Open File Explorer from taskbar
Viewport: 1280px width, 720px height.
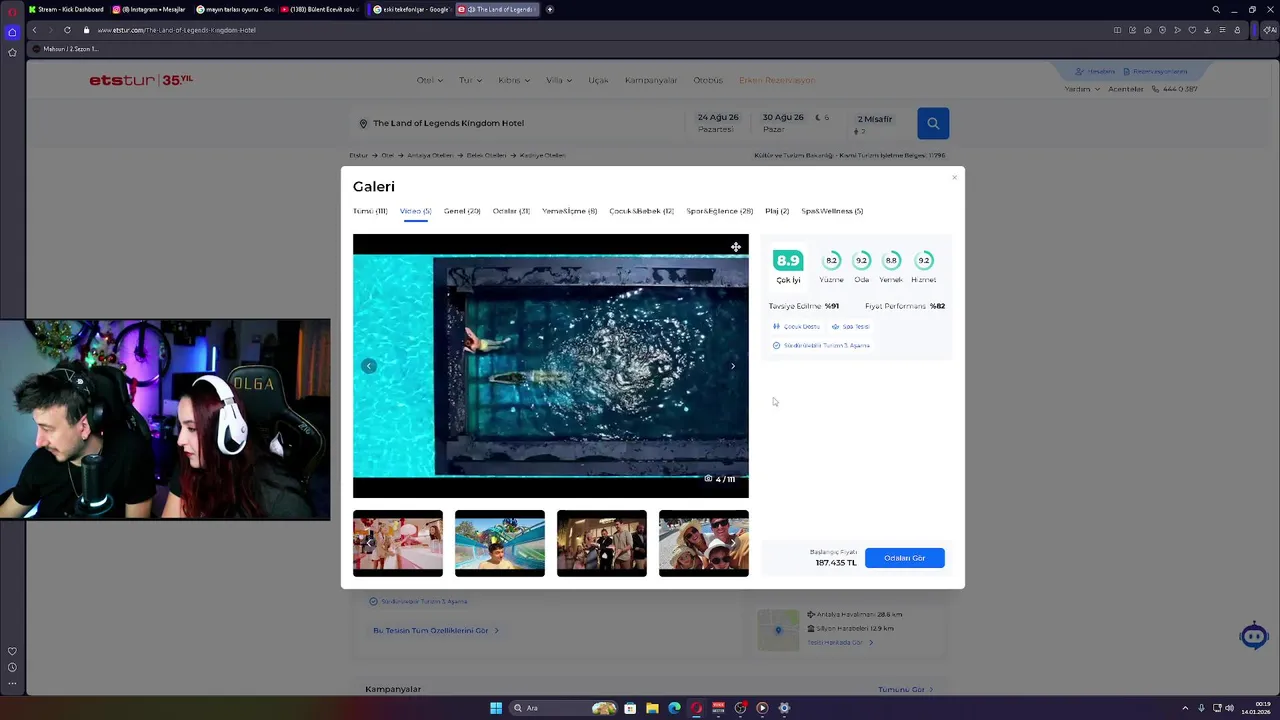(652, 708)
